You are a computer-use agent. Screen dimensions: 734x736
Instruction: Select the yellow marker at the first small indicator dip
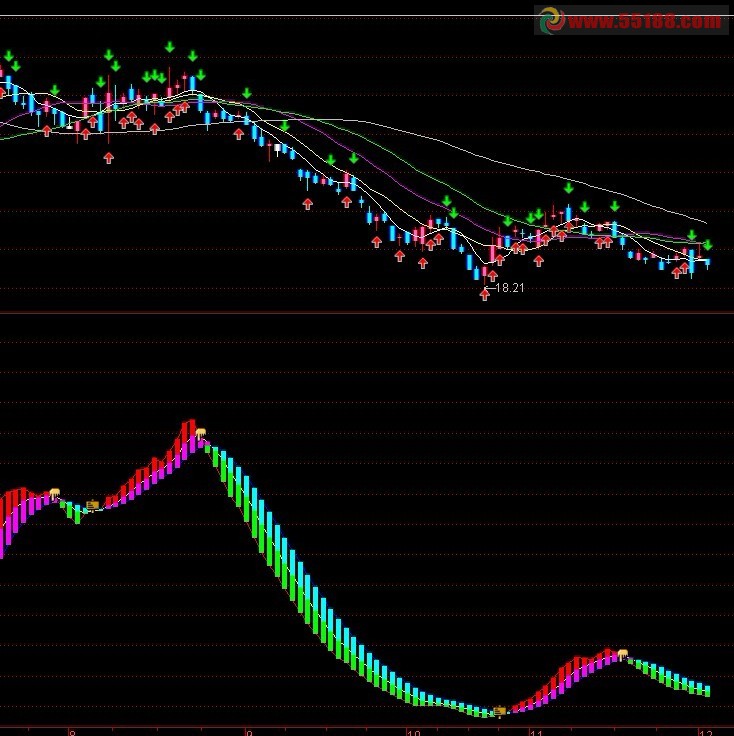click(x=93, y=505)
